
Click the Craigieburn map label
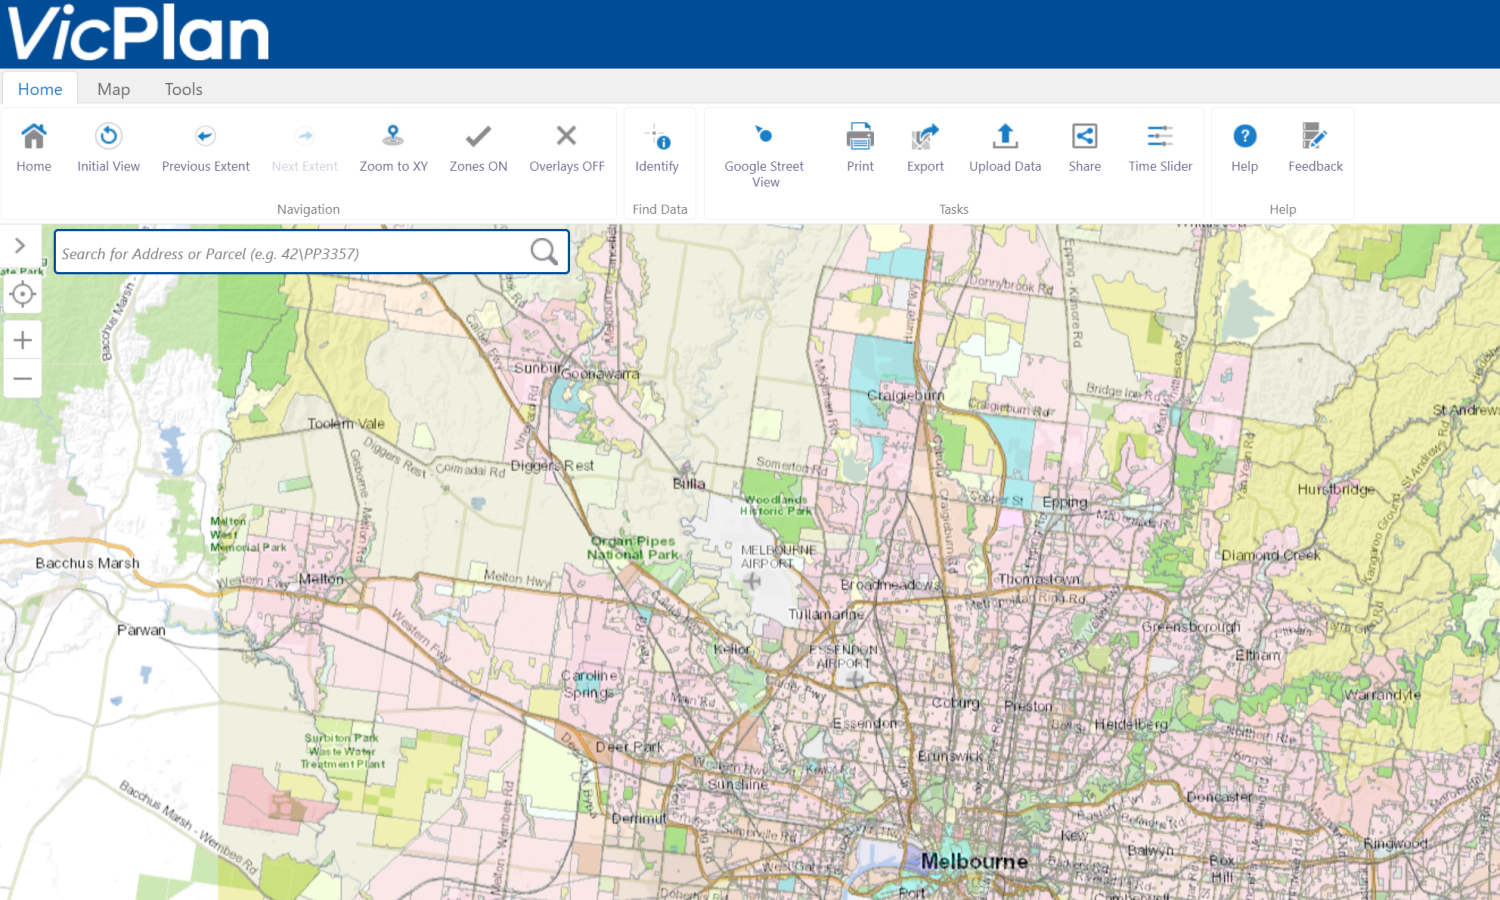click(905, 395)
